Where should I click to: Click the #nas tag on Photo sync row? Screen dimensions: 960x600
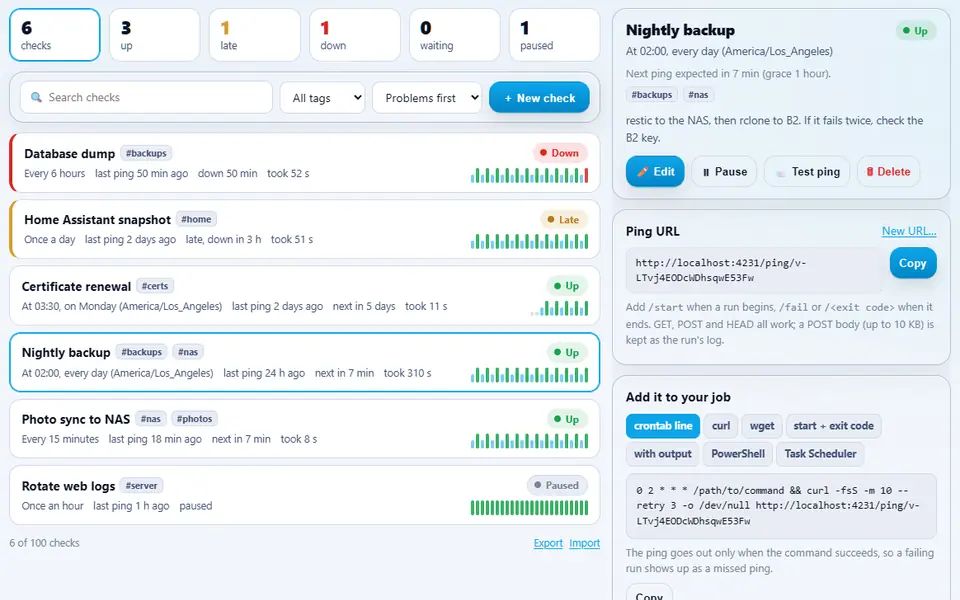tap(151, 419)
